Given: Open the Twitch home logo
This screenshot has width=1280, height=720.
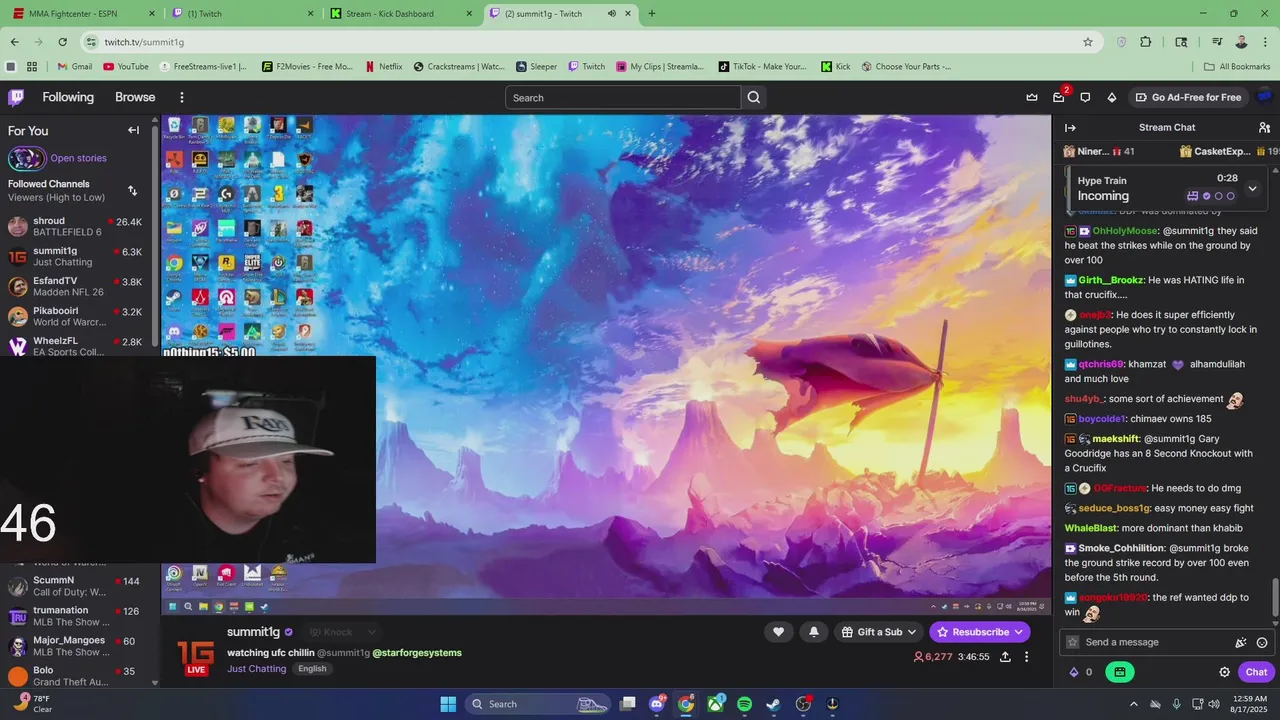Looking at the screenshot, I should [16, 97].
